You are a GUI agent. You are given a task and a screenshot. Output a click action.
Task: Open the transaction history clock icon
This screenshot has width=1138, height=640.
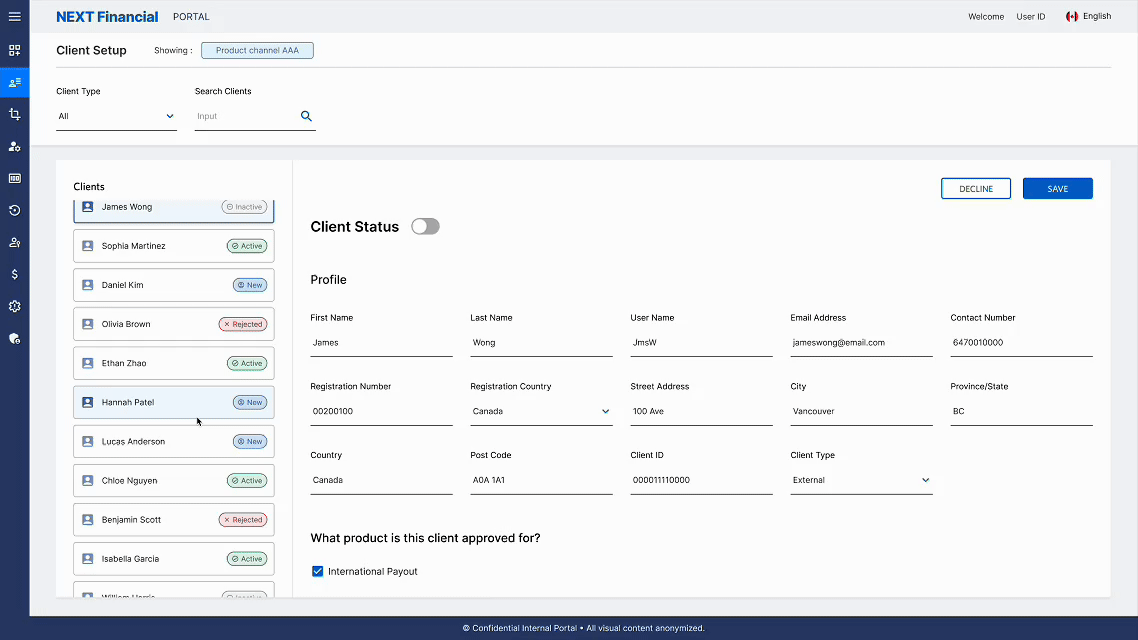coord(14,210)
